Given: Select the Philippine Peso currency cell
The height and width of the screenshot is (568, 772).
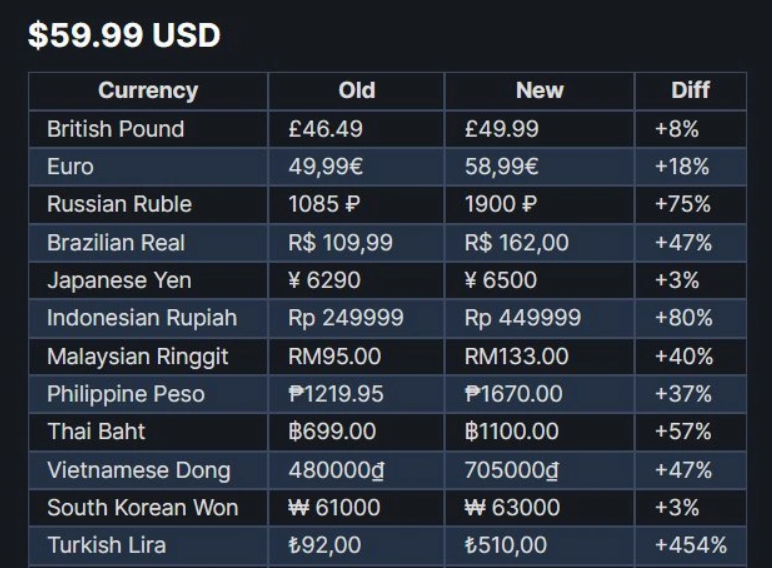Looking at the screenshot, I should point(126,395).
